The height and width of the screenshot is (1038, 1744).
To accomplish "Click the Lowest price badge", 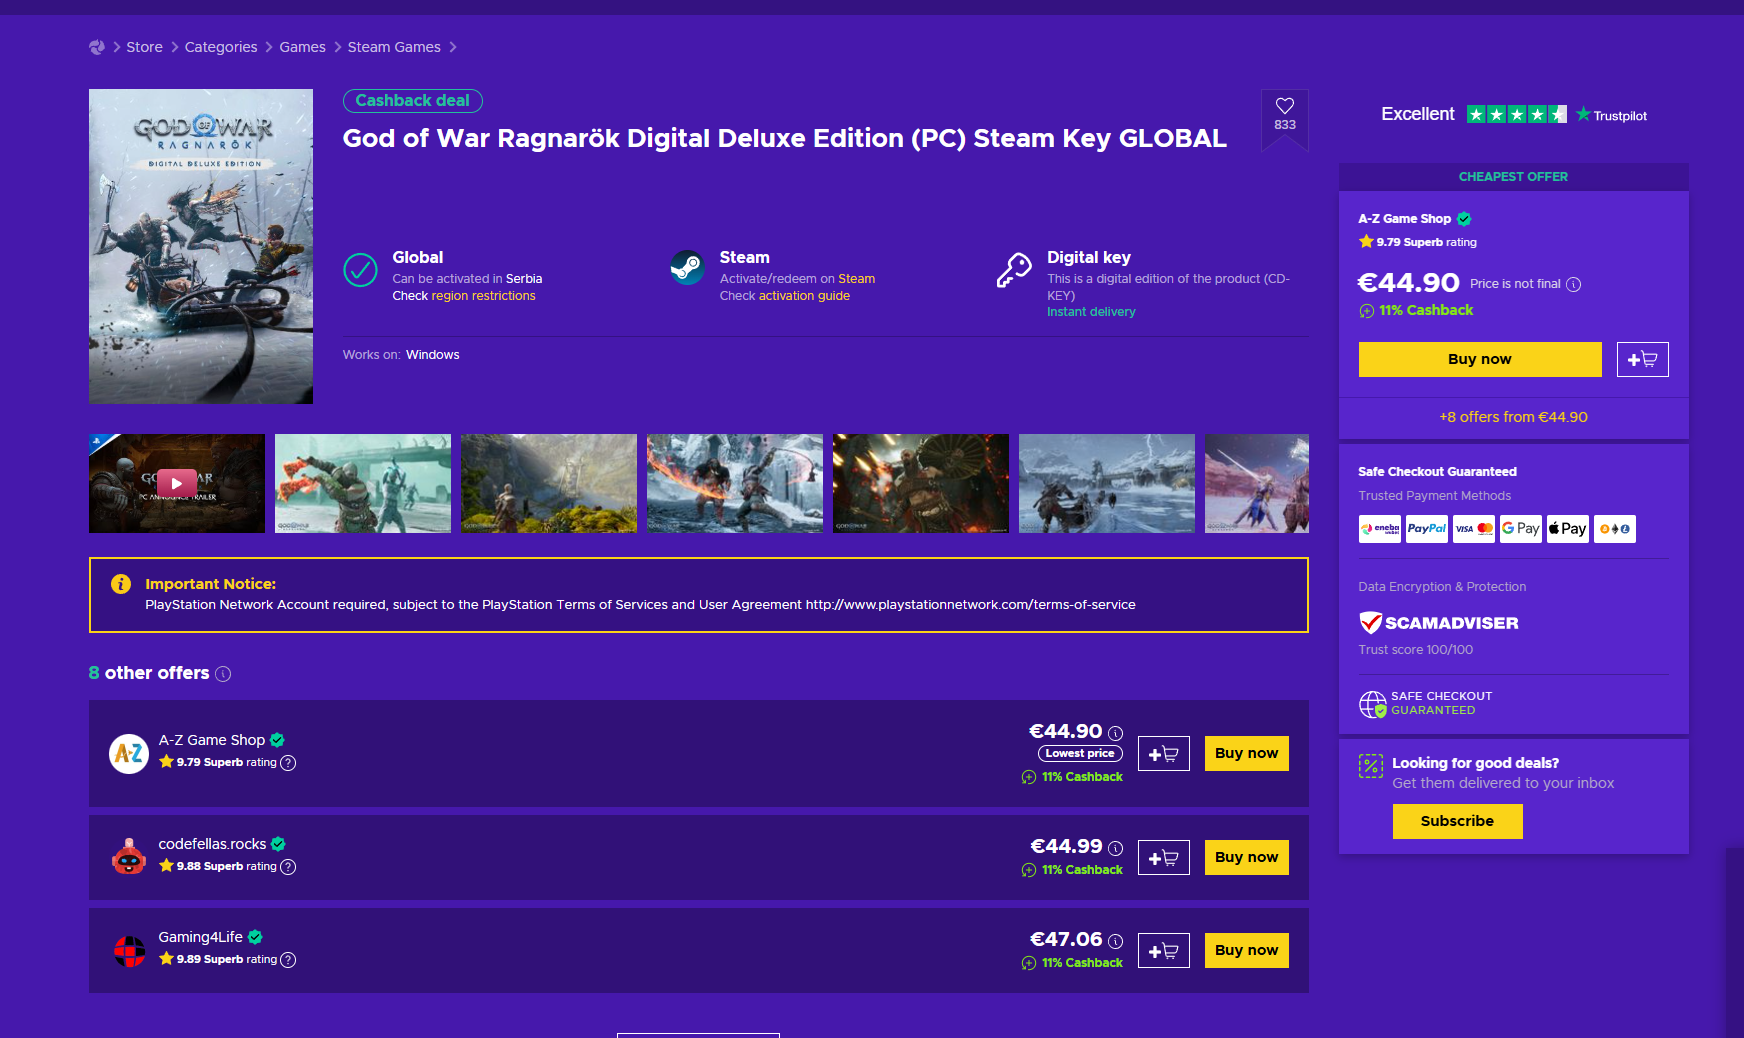I will (1080, 754).
